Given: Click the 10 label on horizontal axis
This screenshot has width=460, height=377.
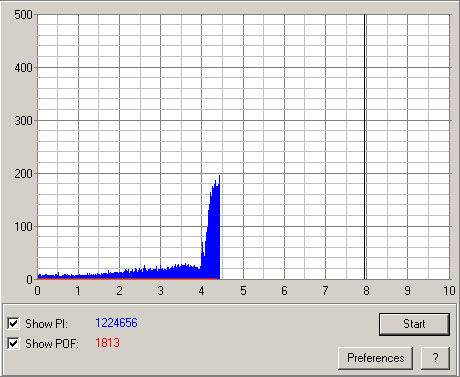Looking at the screenshot, I should point(449,291).
